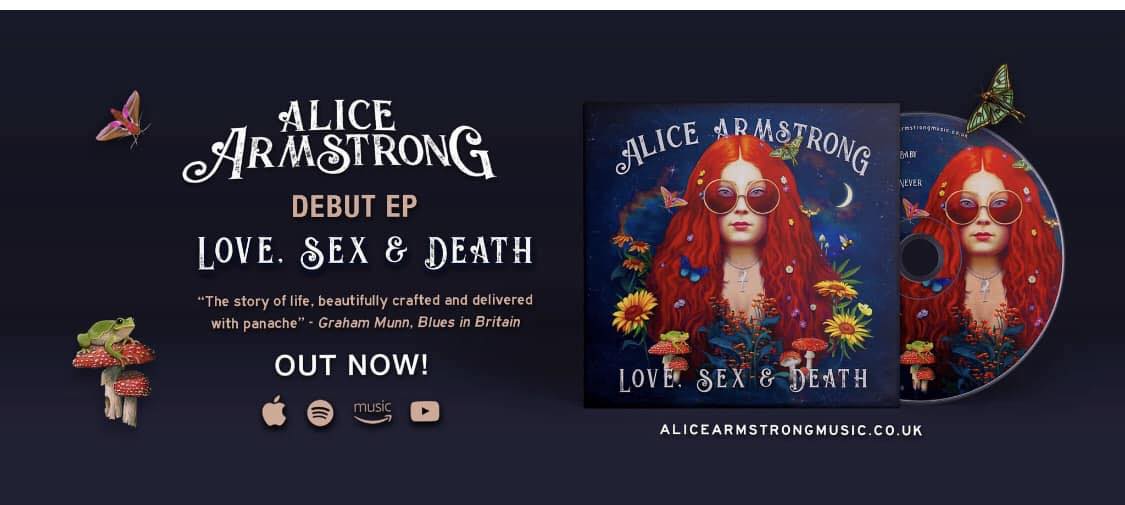1125x505 pixels.
Task: Click the OUT NOW! text
Action: click(352, 365)
